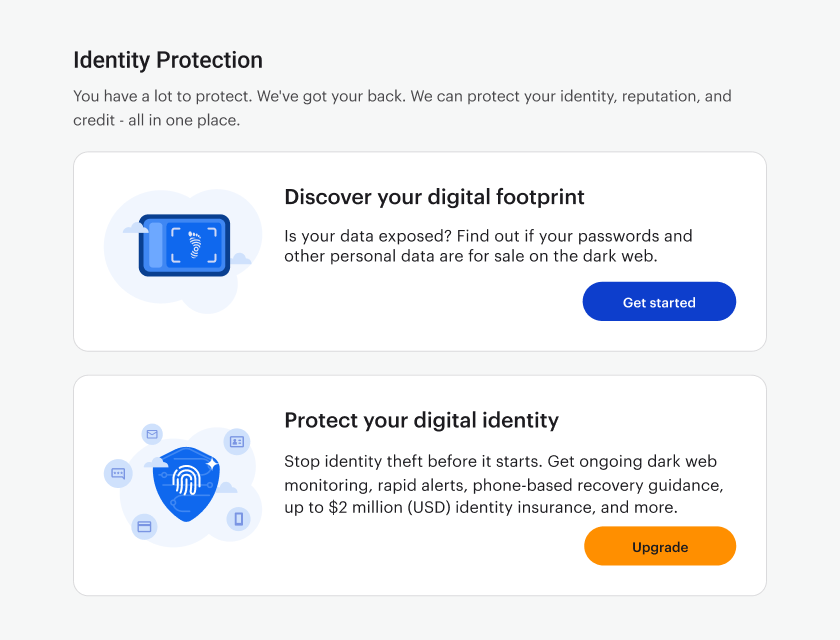
Task: Click the white fingerprint symbol on shield
Action: [x=186, y=479]
